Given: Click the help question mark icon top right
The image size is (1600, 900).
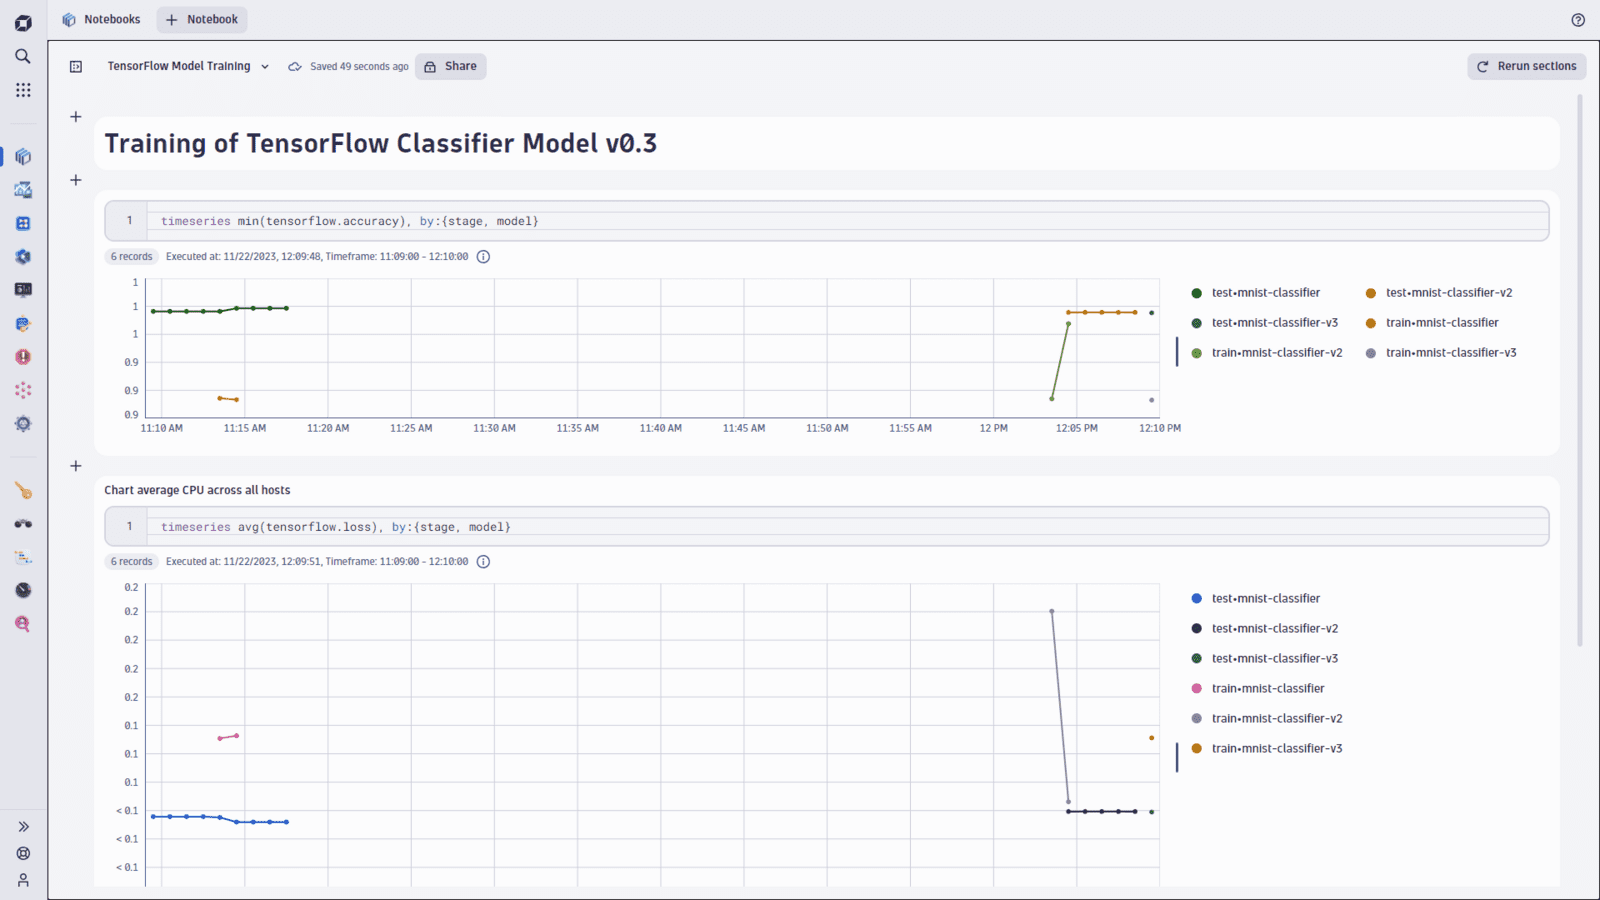Looking at the screenshot, I should [1578, 19].
